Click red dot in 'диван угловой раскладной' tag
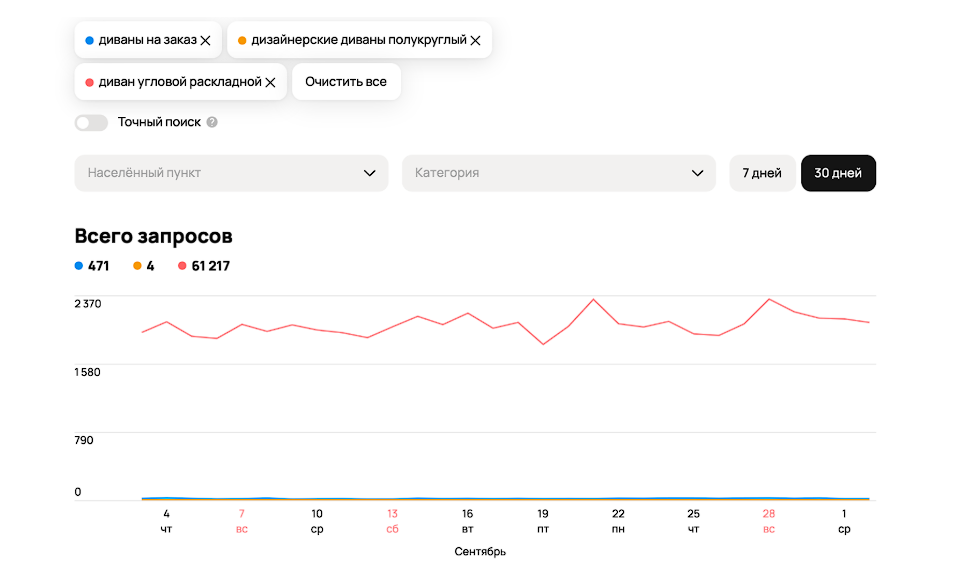This screenshot has width=966, height=586. 90,82
